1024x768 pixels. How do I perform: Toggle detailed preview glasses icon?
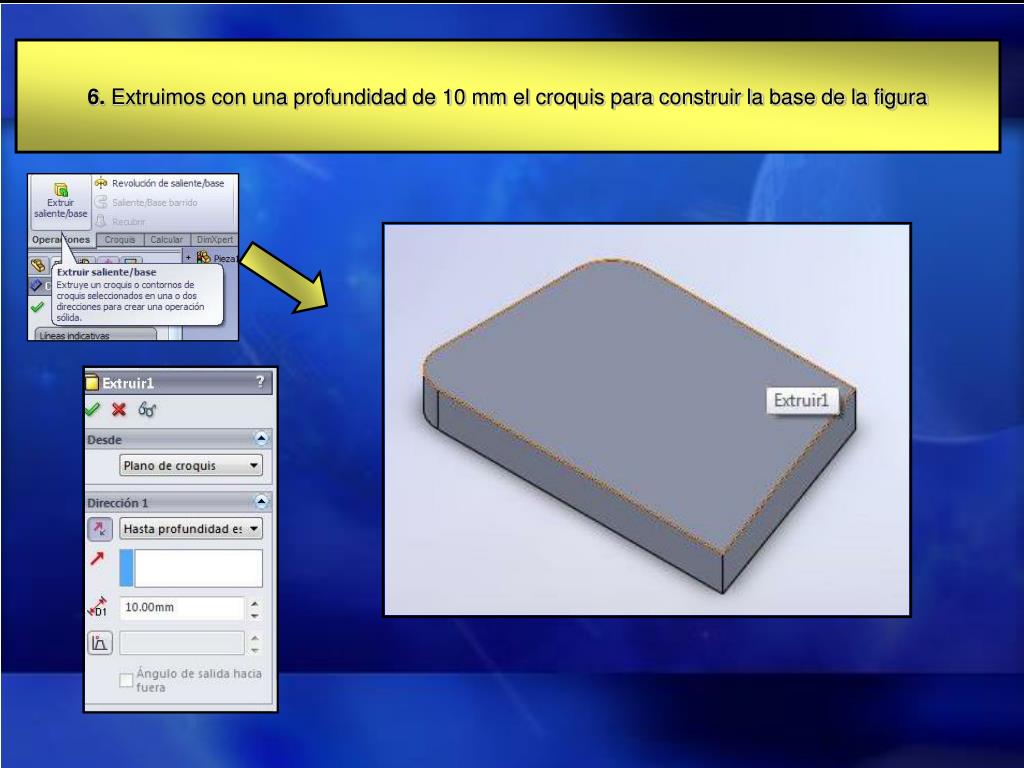[x=147, y=409]
